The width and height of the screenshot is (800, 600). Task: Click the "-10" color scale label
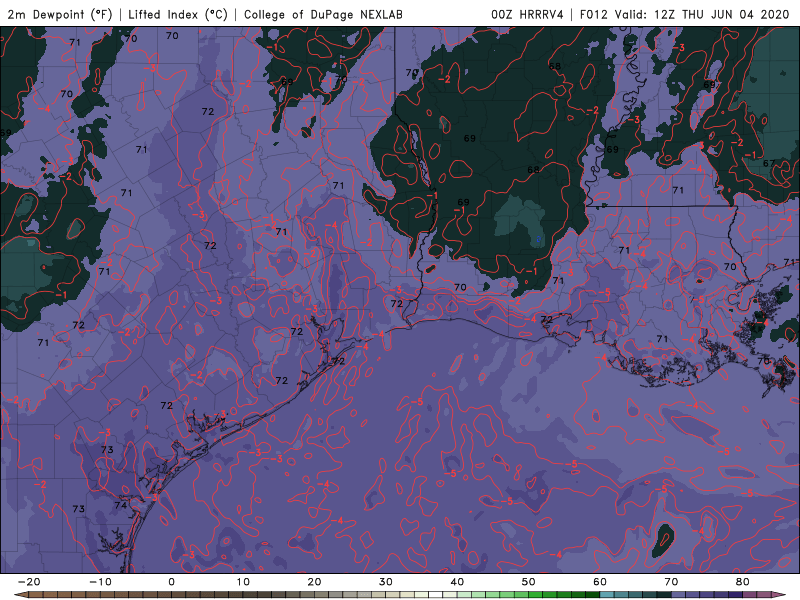point(100,582)
